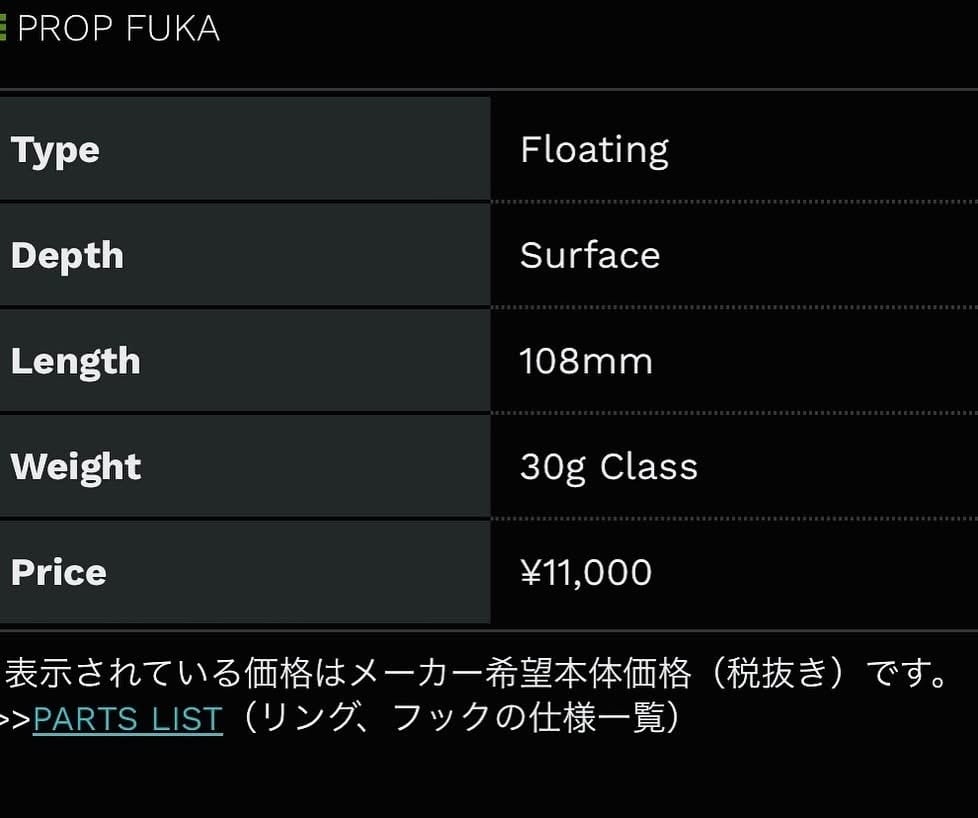
Task: Click the double arrows before PARTS LIST
Action: [x=16, y=719]
